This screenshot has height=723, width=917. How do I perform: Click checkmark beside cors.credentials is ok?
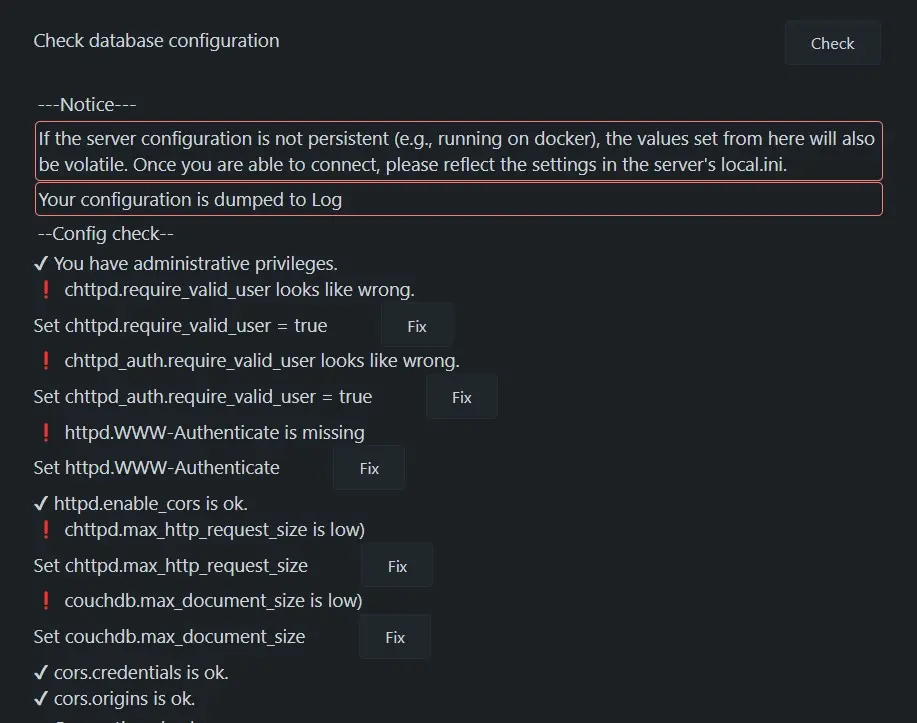click(x=41, y=673)
